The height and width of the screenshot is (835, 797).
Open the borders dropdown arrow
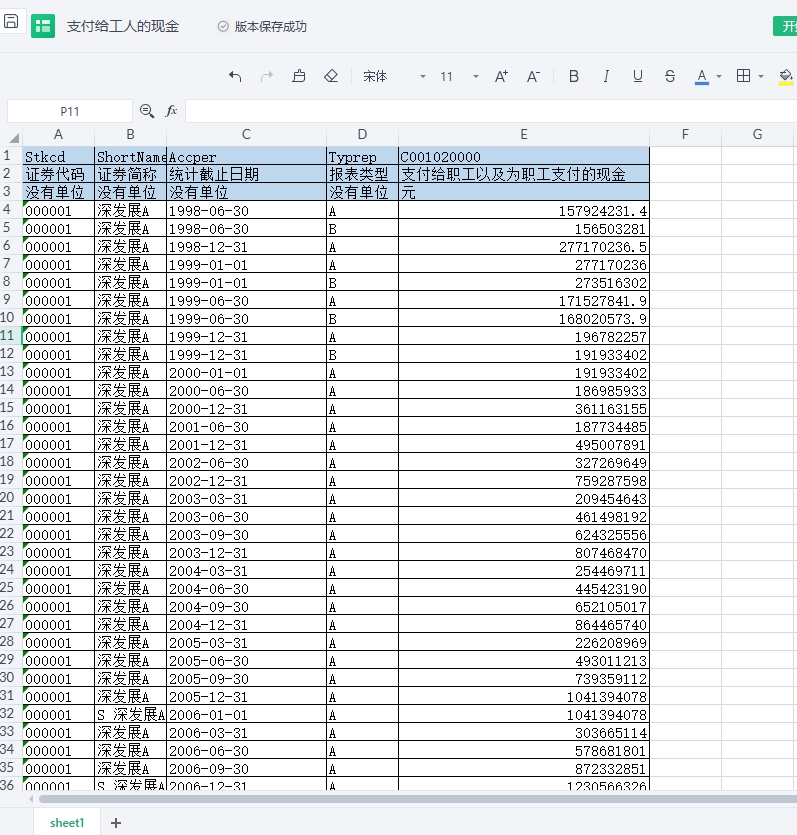point(761,77)
